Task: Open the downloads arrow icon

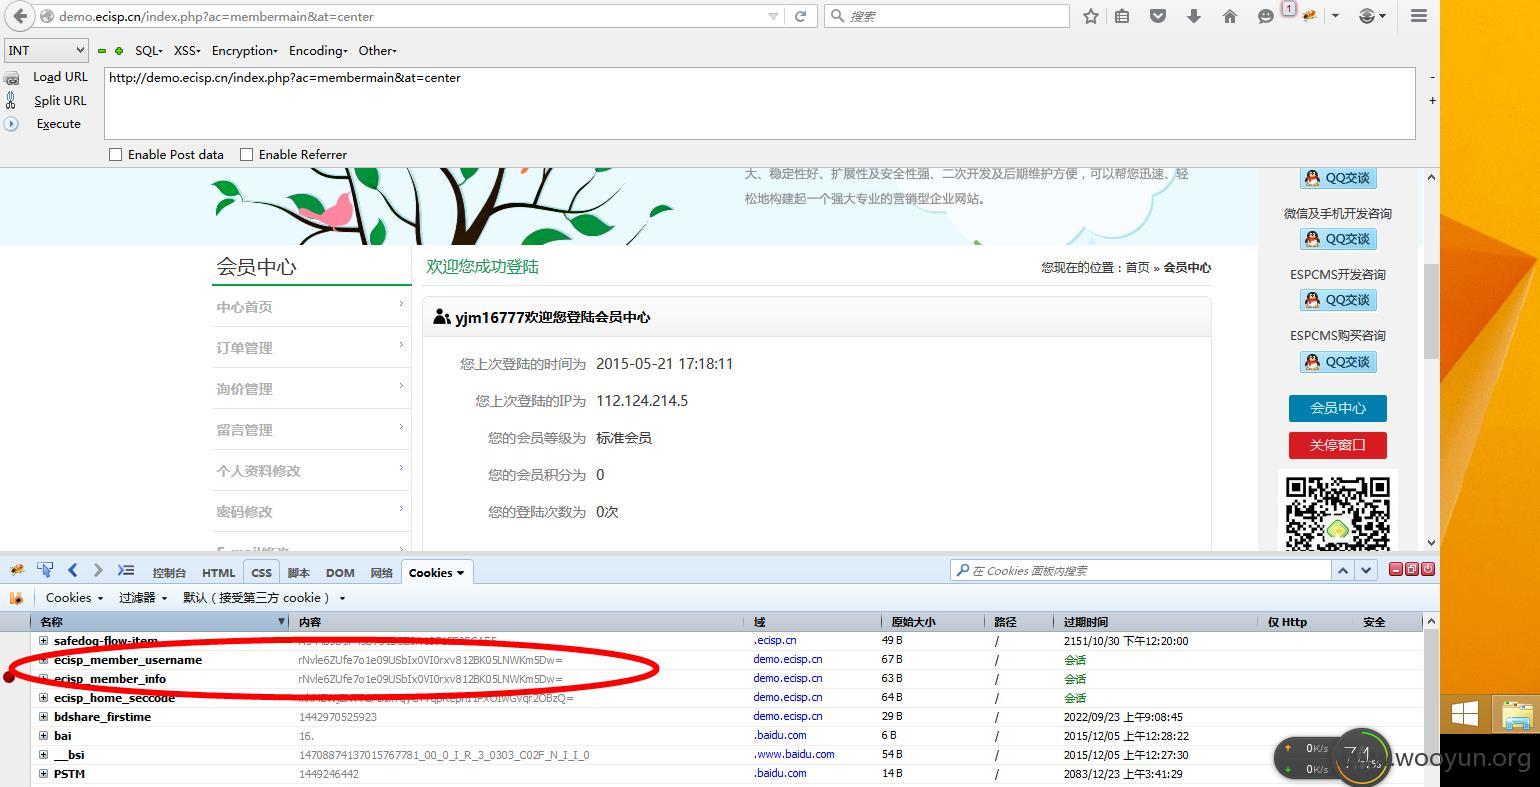Action: click(x=1194, y=16)
